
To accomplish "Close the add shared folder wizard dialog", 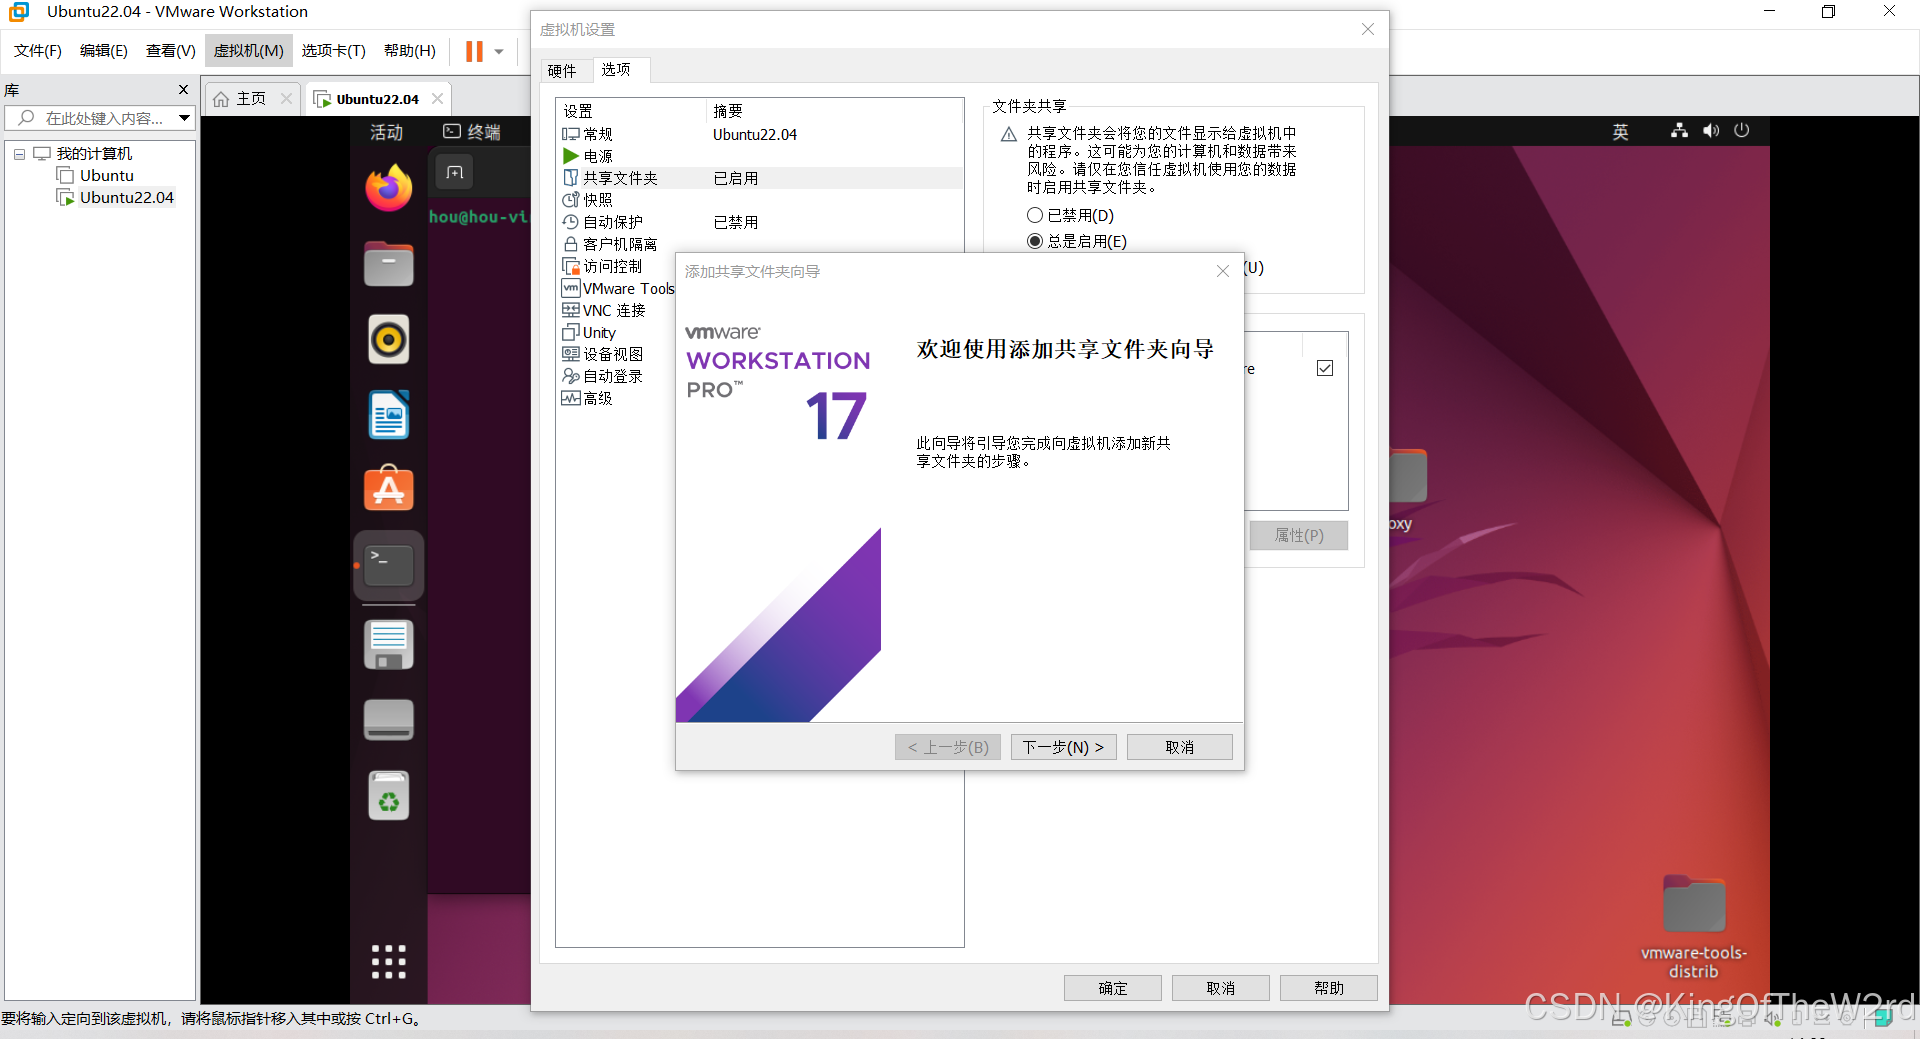I will coord(1222,271).
